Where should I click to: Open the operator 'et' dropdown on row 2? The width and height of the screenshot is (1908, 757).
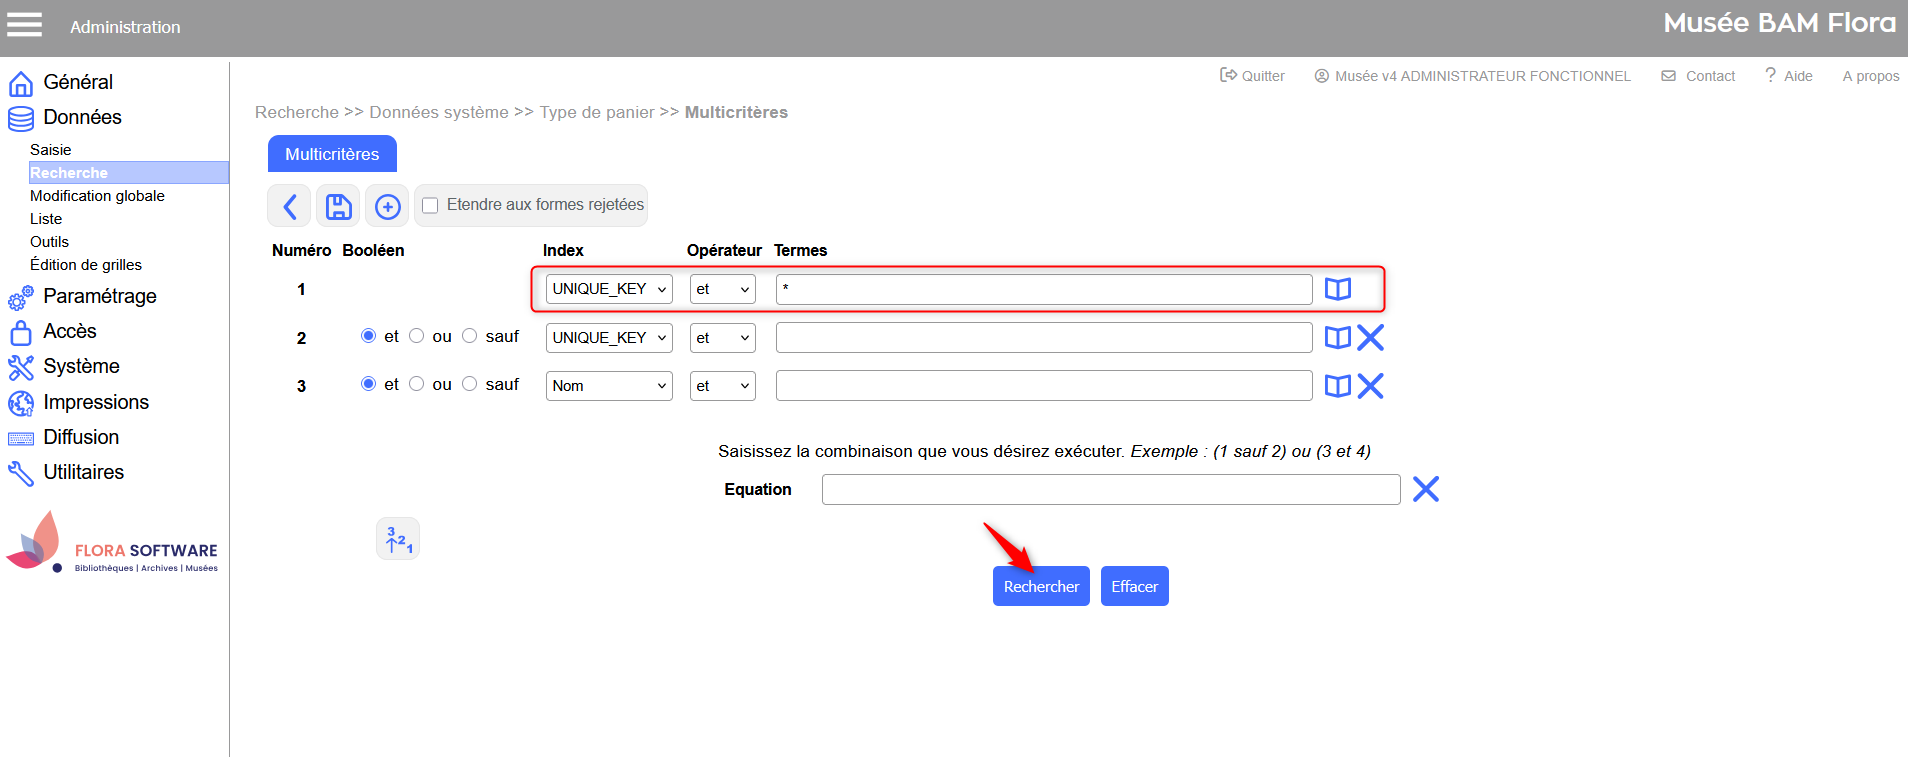(x=722, y=338)
